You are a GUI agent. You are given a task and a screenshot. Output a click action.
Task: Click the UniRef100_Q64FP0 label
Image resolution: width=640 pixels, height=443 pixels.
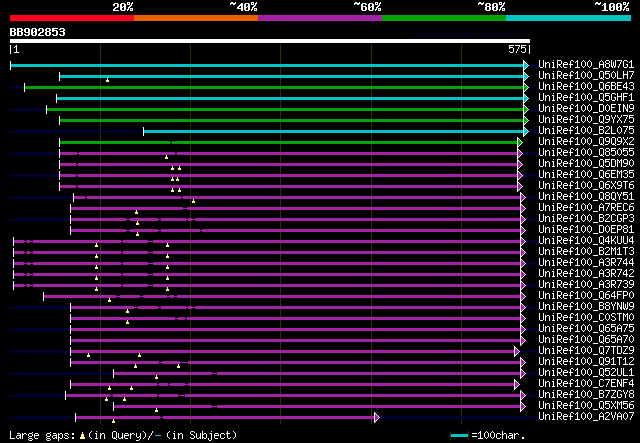pos(586,296)
